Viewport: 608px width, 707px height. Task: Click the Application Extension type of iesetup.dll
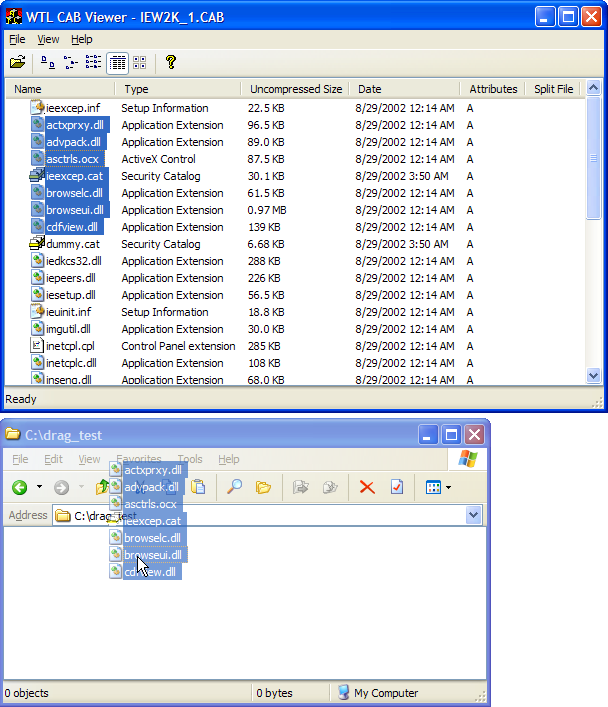(172, 295)
